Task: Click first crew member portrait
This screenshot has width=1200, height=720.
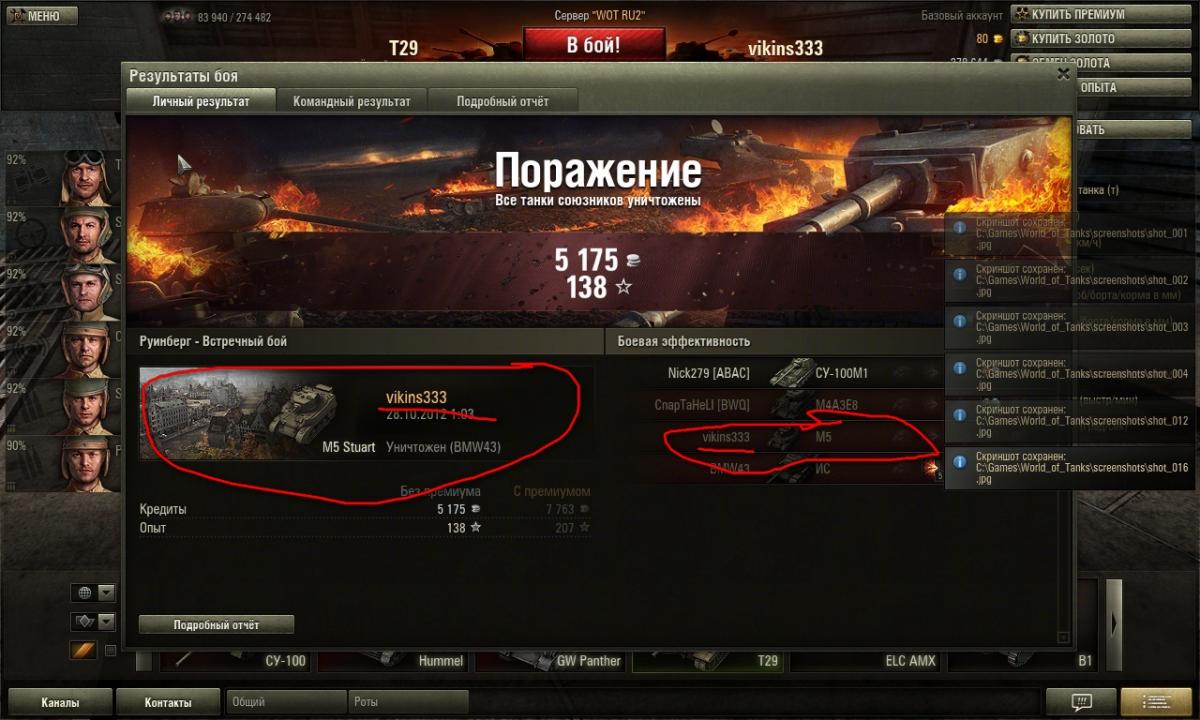Action: [x=87, y=177]
